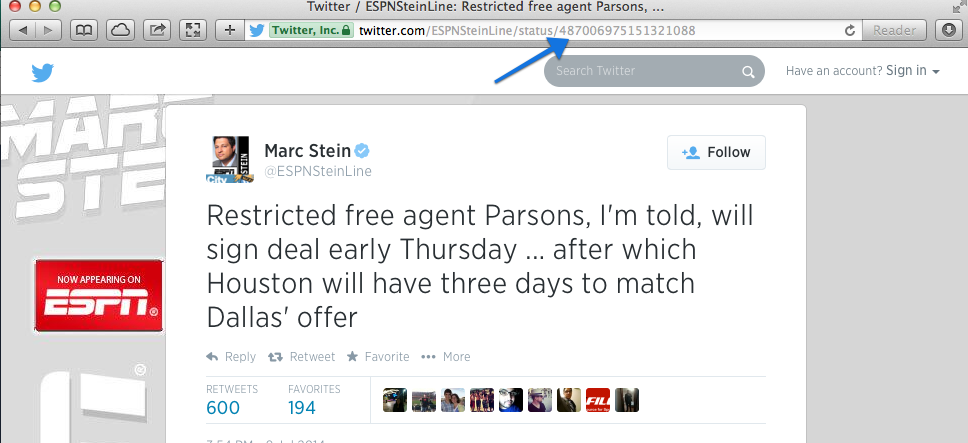Go forward with Safari's forward arrow

(x=48, y=30)
